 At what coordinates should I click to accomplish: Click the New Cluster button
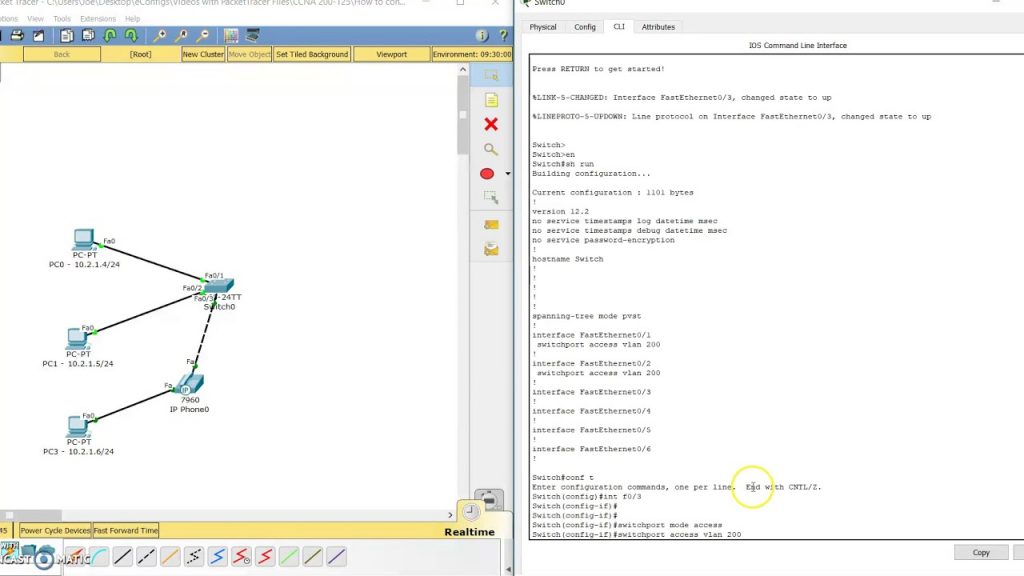coord(203,54)
